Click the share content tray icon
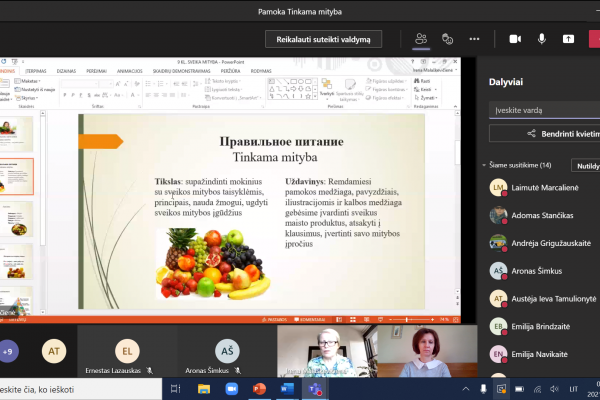The image size is (600, 400). pos(568,39)
